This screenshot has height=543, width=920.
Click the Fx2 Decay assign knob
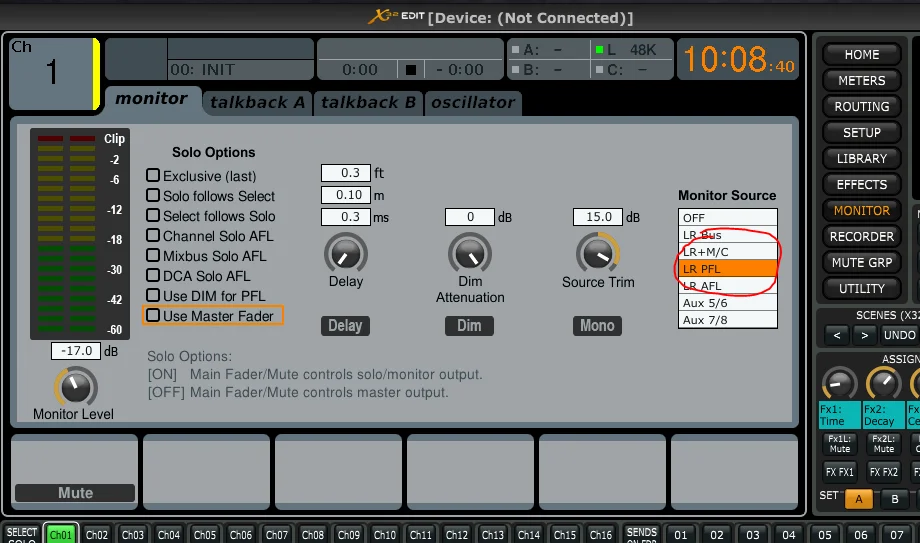(884, 385)
